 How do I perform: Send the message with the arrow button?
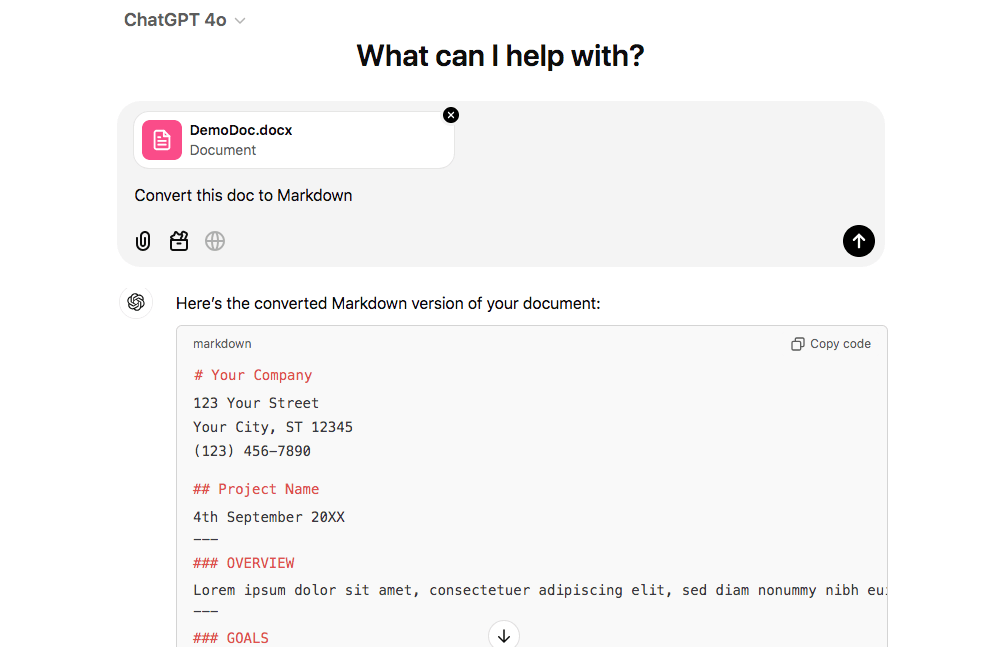pos(858,241)
